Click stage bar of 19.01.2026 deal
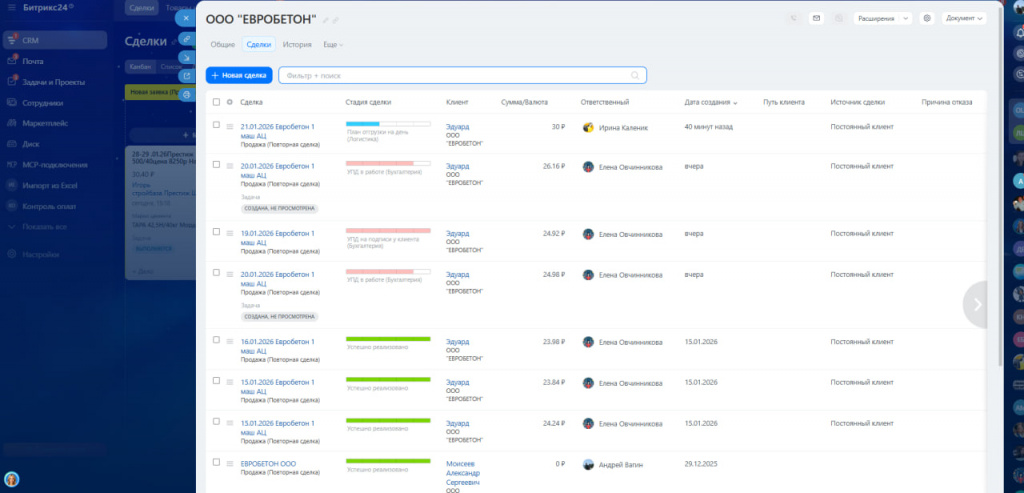 388,230
